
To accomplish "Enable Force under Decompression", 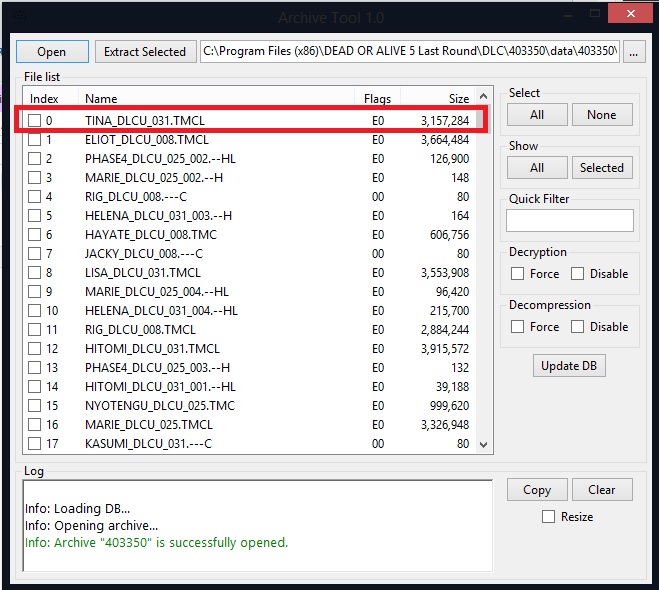I will coord(517,327).
